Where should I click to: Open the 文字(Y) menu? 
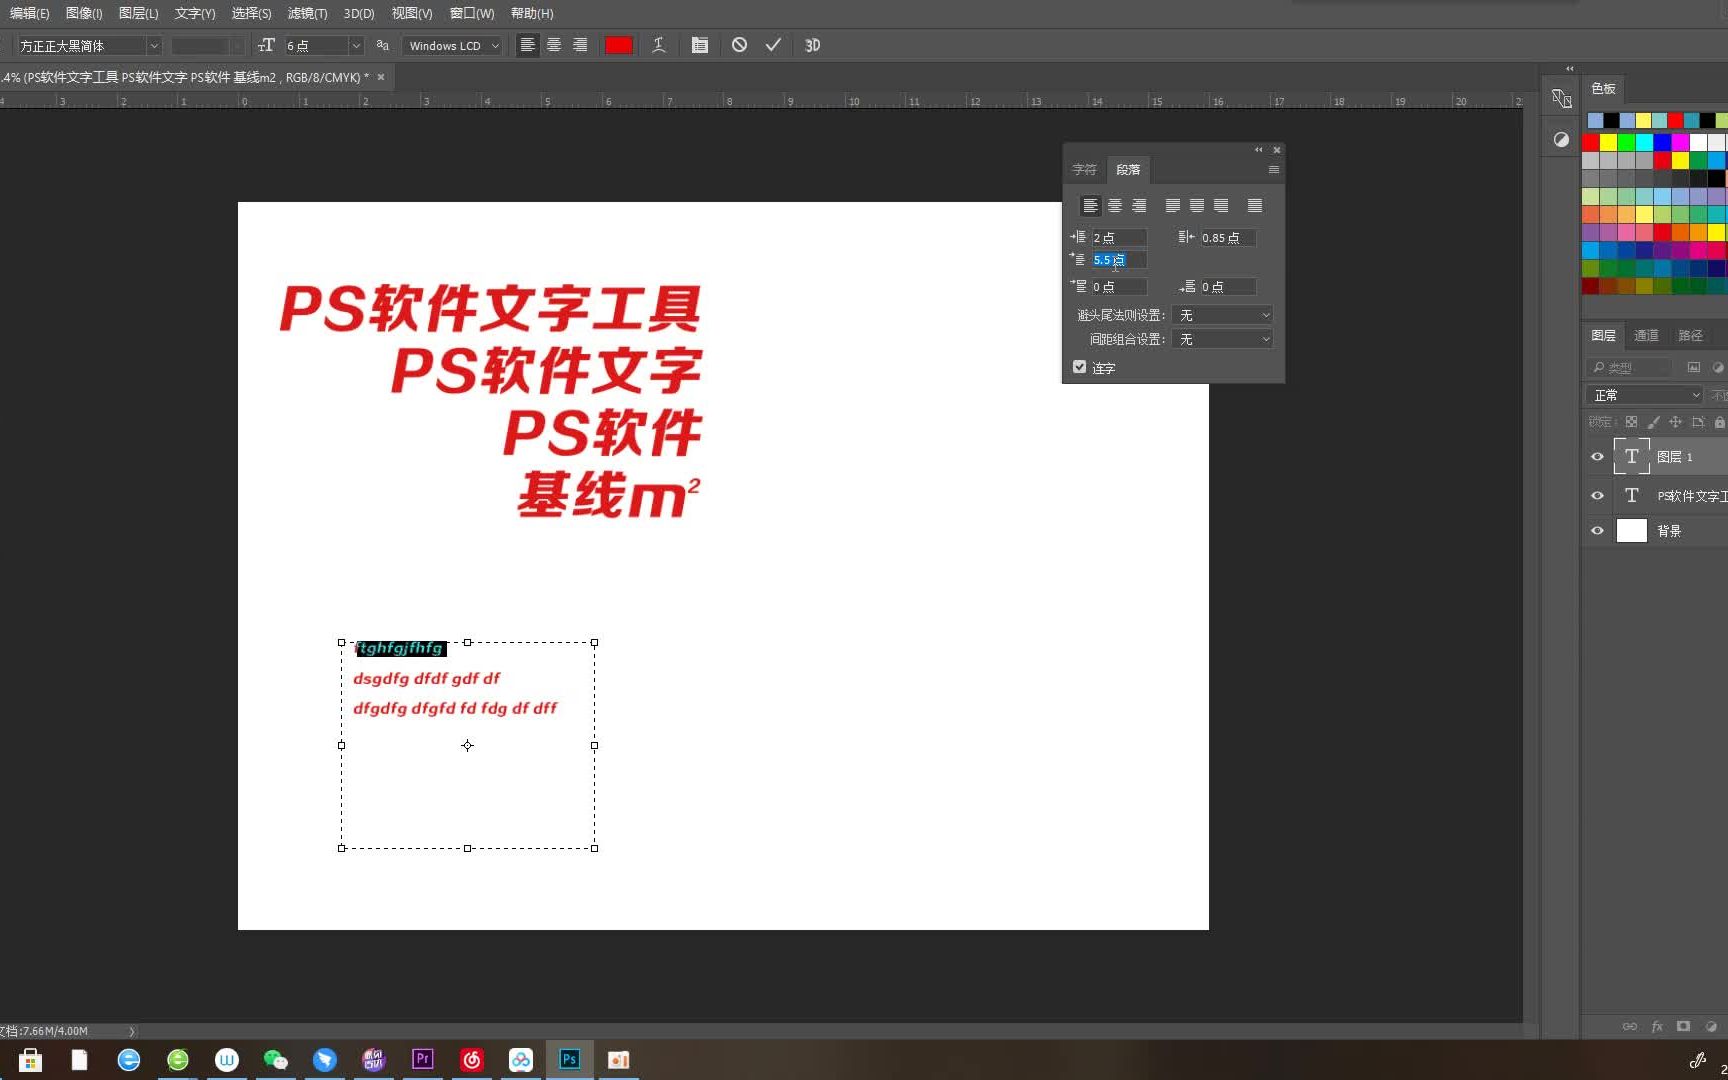tap(194, 13)
